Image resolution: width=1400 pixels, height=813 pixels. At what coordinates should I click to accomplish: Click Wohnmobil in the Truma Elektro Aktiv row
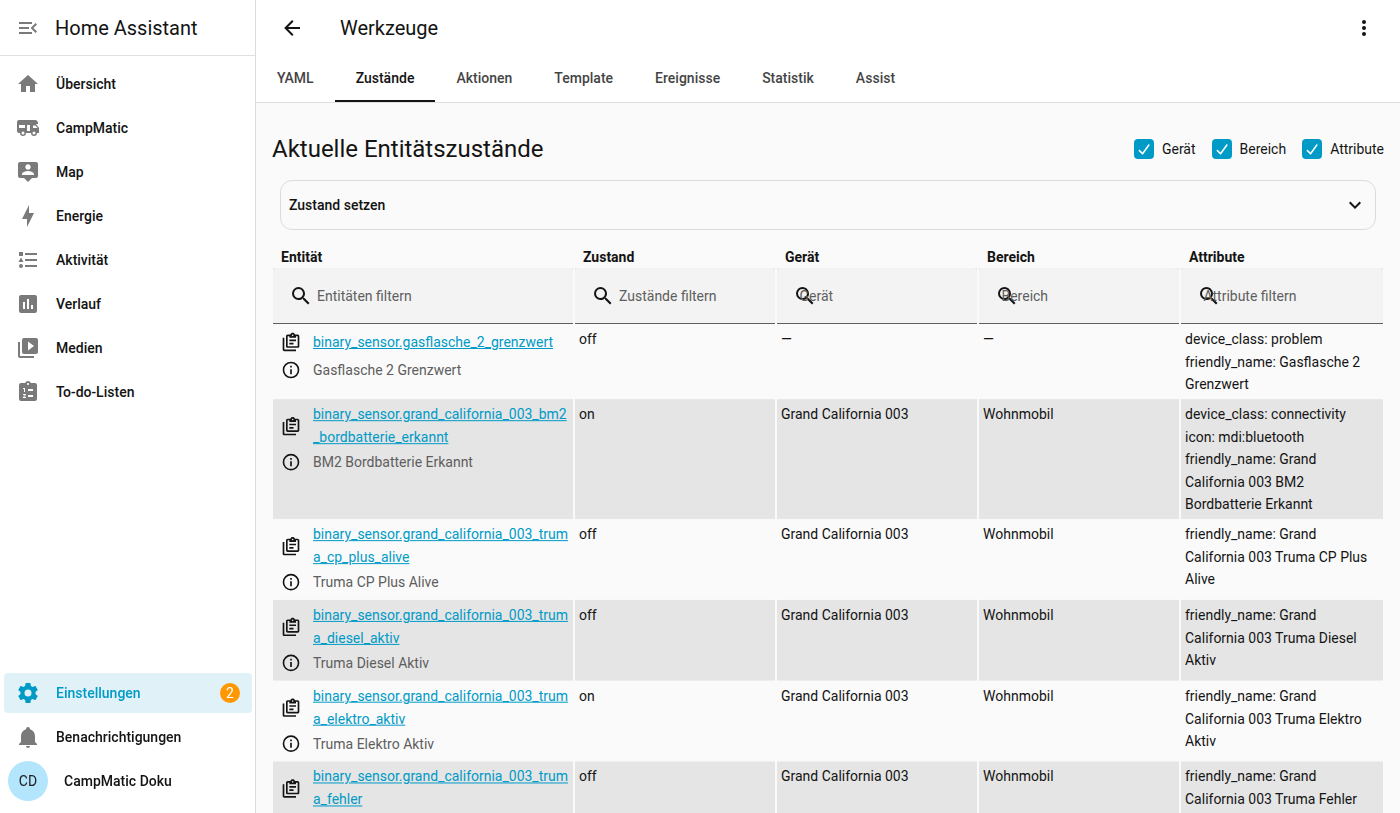1018,696
